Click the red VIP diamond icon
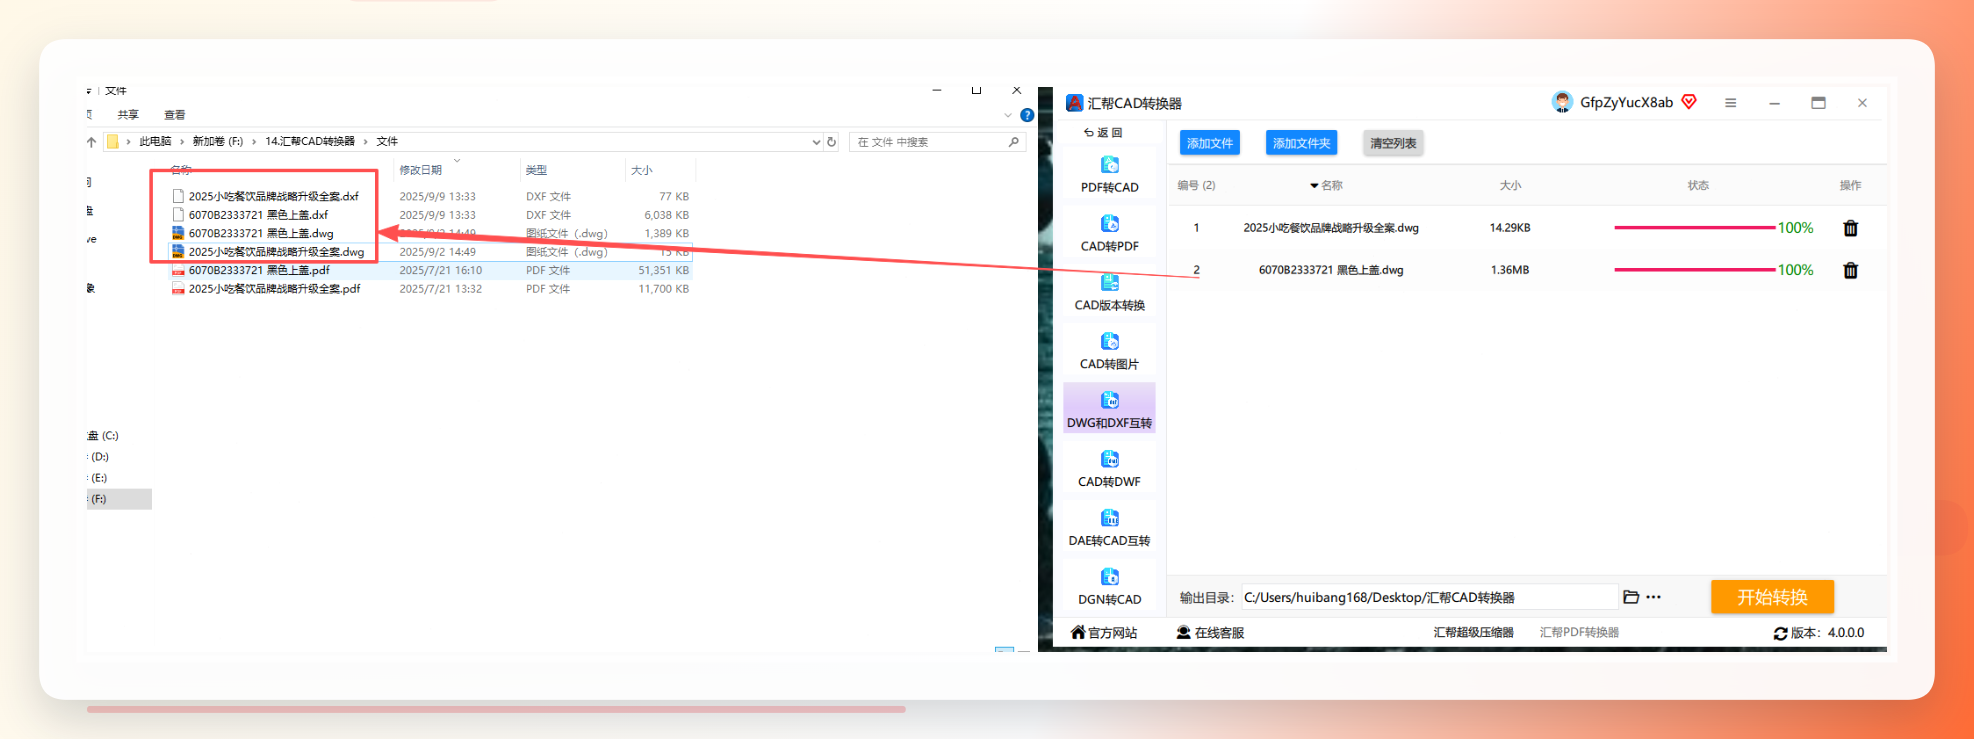Image resolution: width=1974 pixels, height=739 pixels. click(x=1689, y=102)
